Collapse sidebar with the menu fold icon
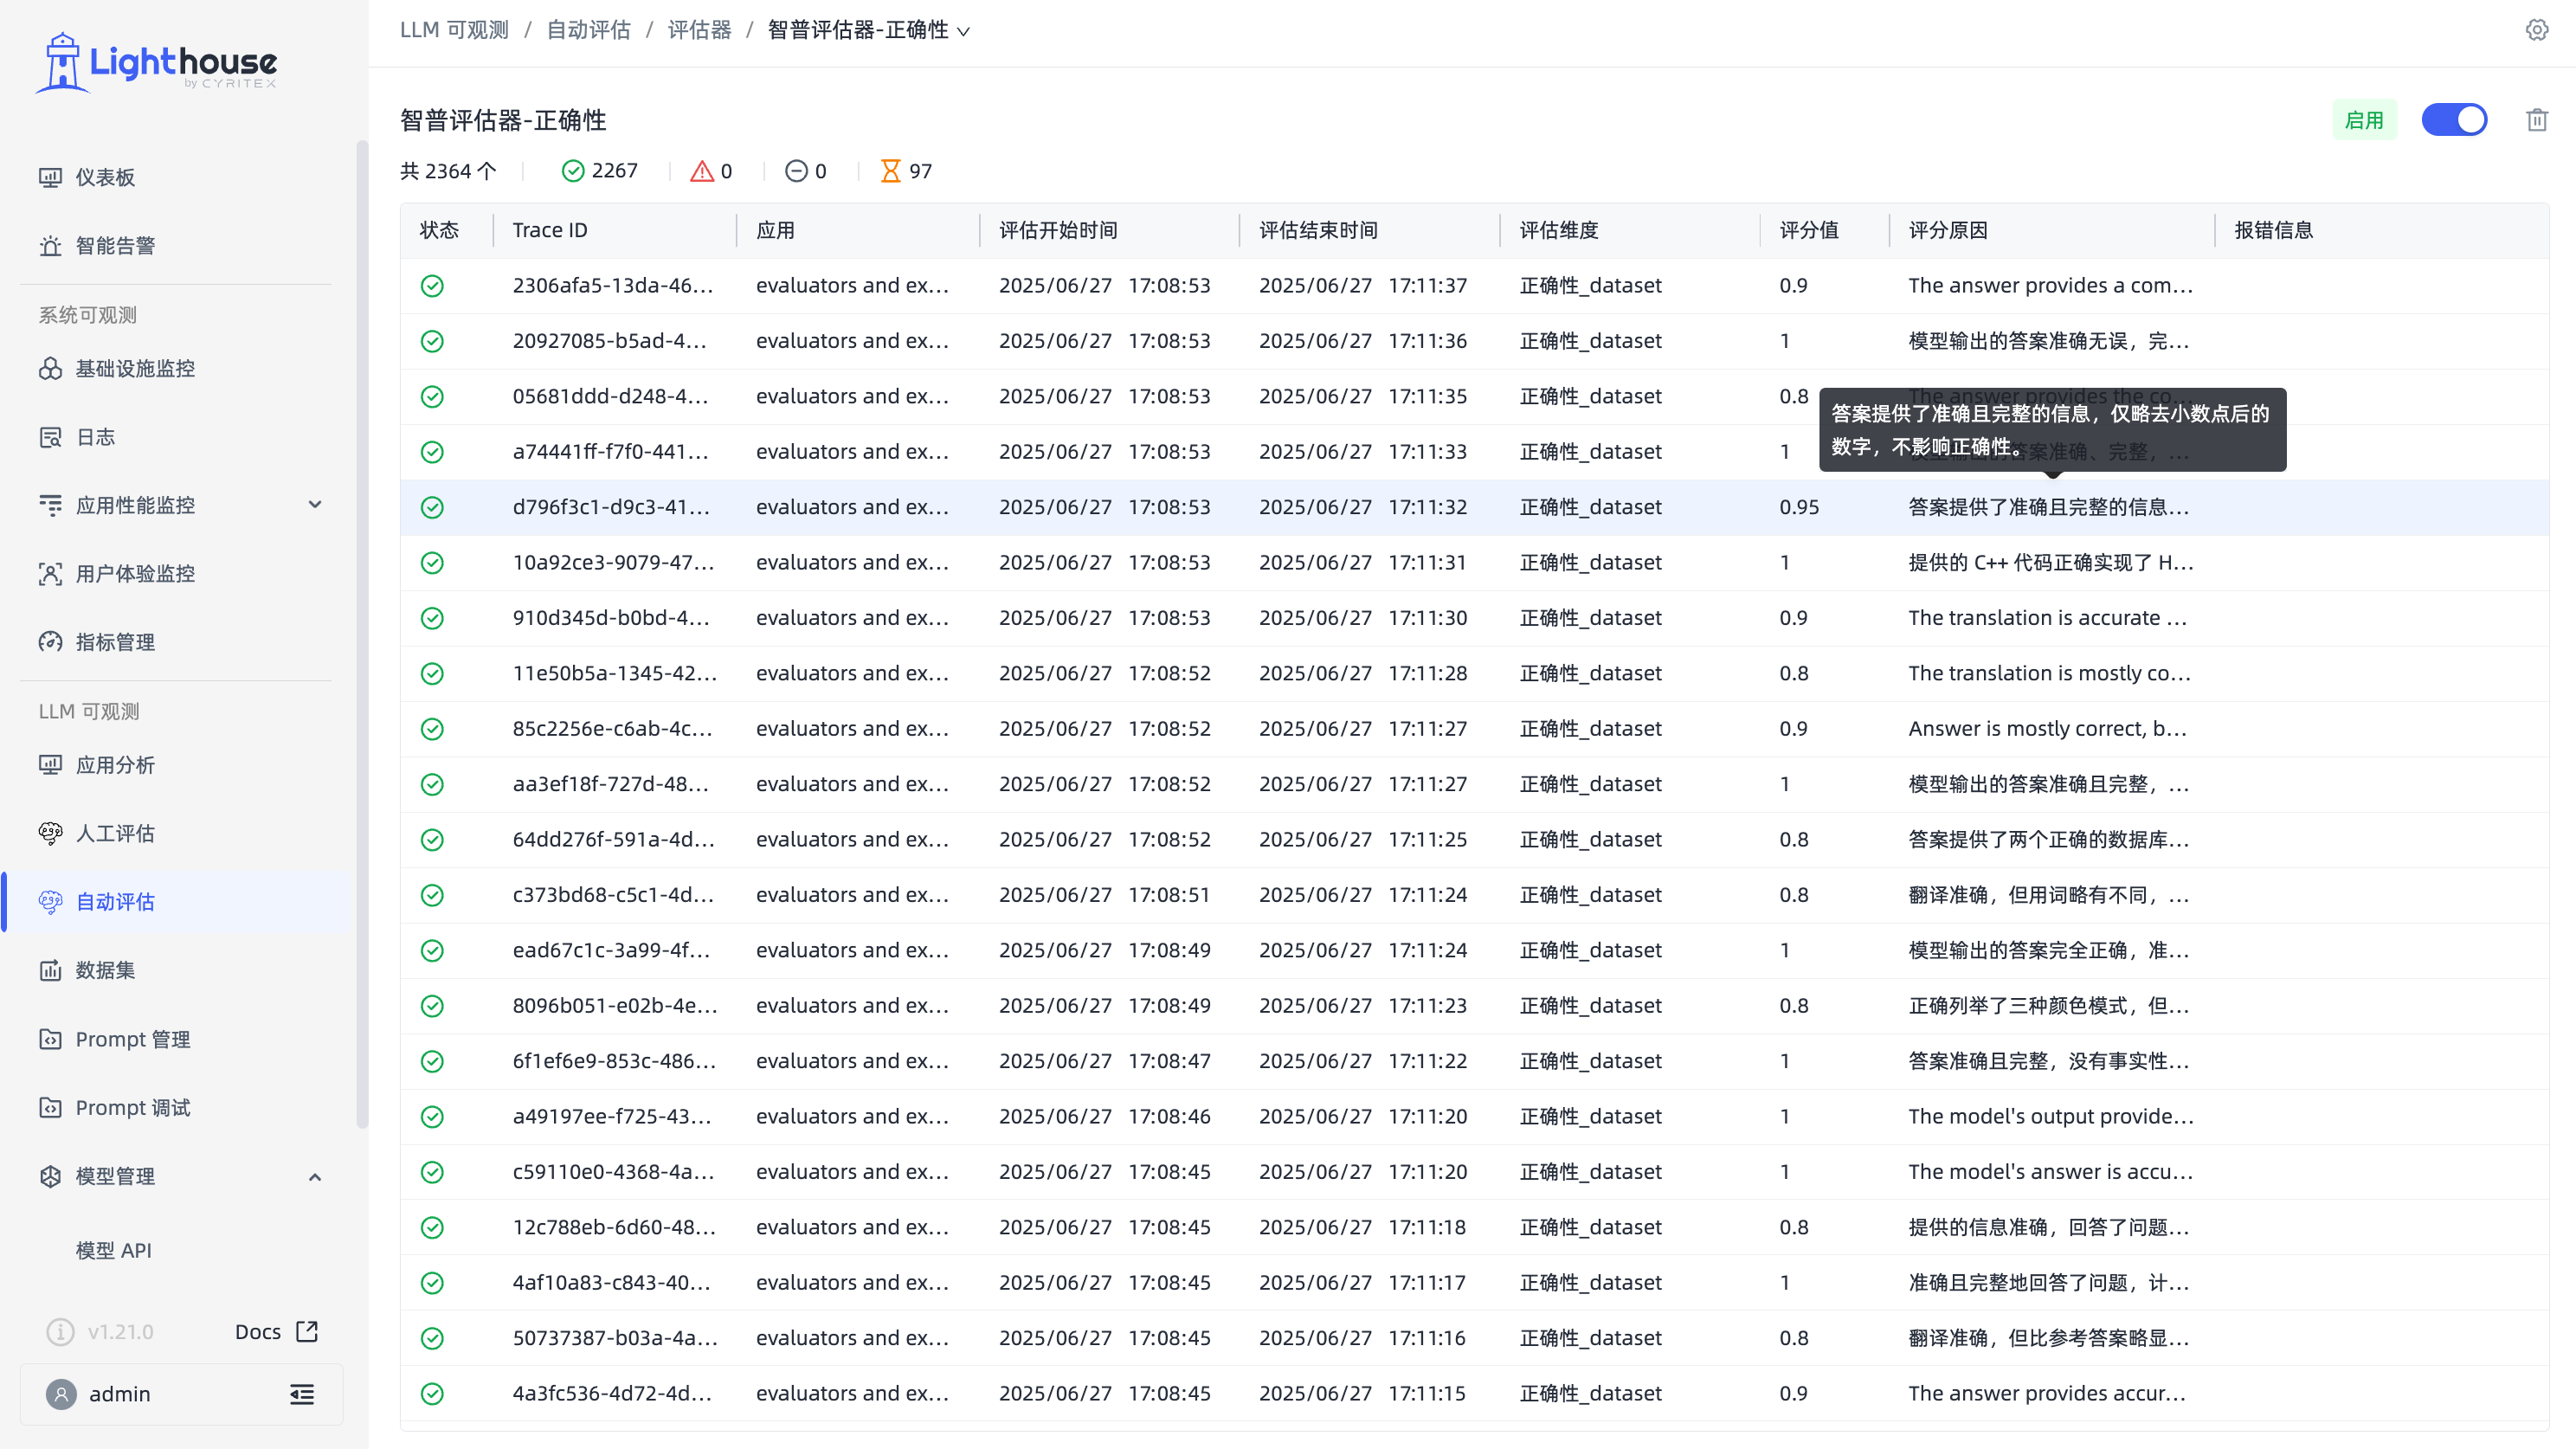This screenshot has width=2576, height=1449. click(x=302, y=1394)
